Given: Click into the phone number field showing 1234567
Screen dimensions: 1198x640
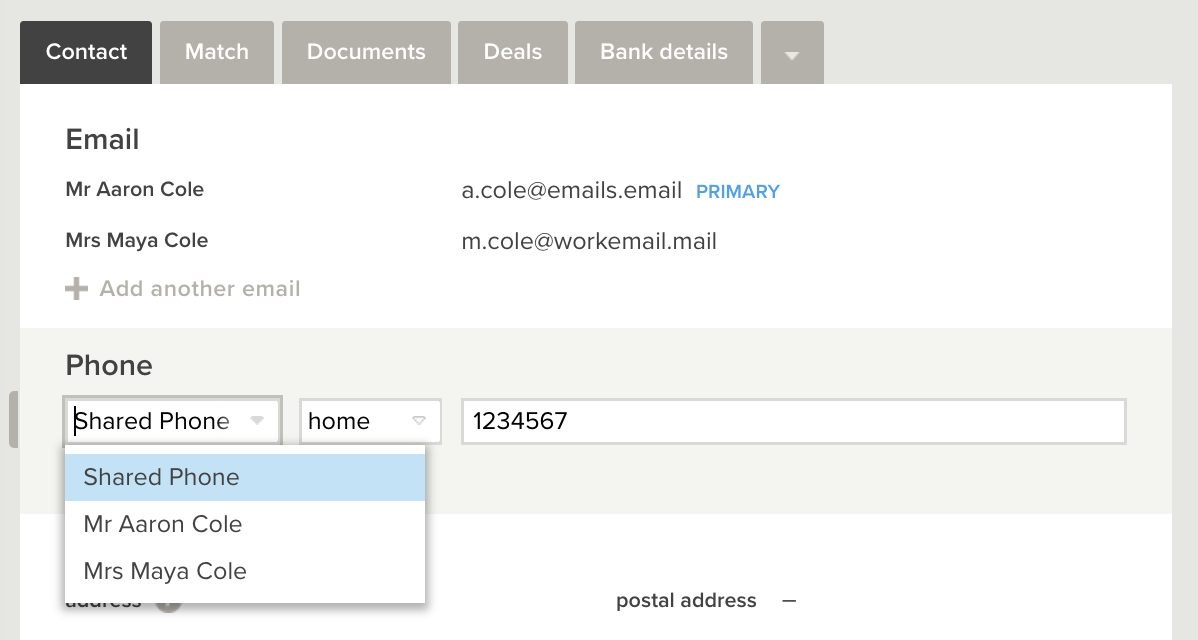Looking at the screenshot, I should coord(794,421).
